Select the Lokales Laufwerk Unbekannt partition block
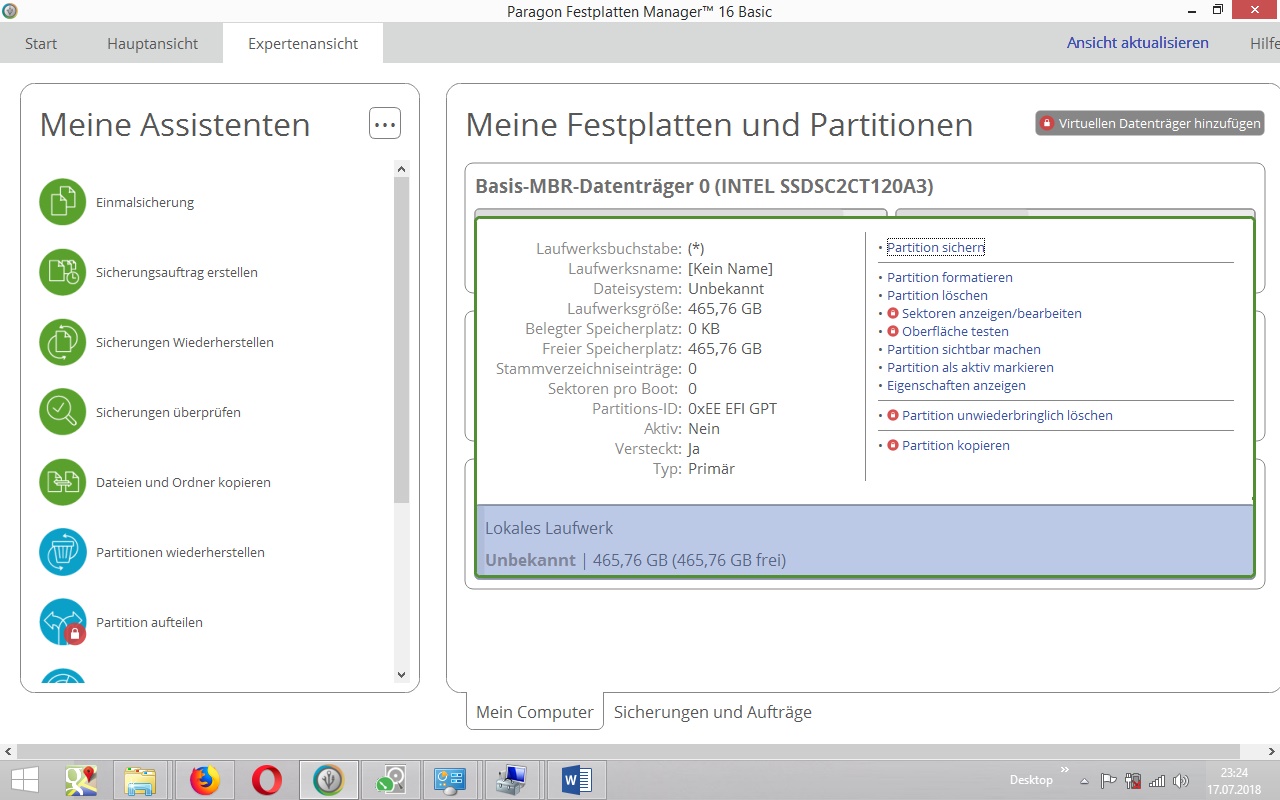The image size is (1280, 800). 865,540
